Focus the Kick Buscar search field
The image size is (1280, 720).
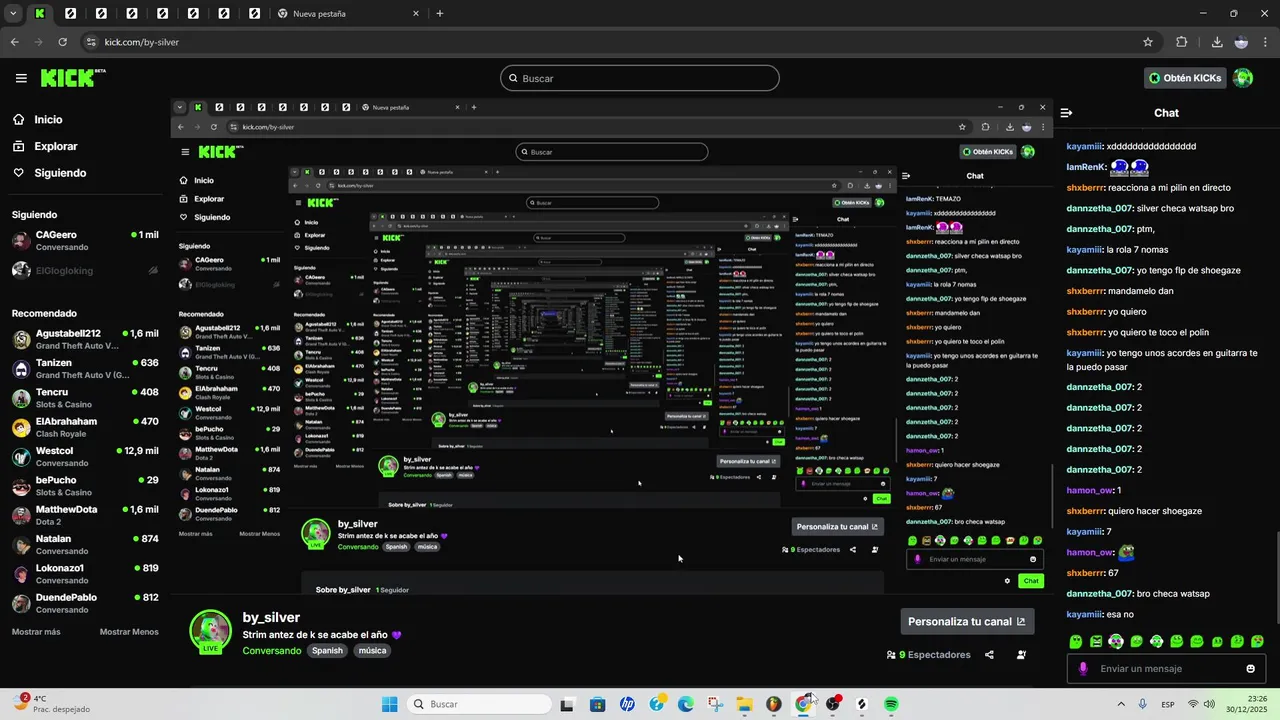point(640,78)
